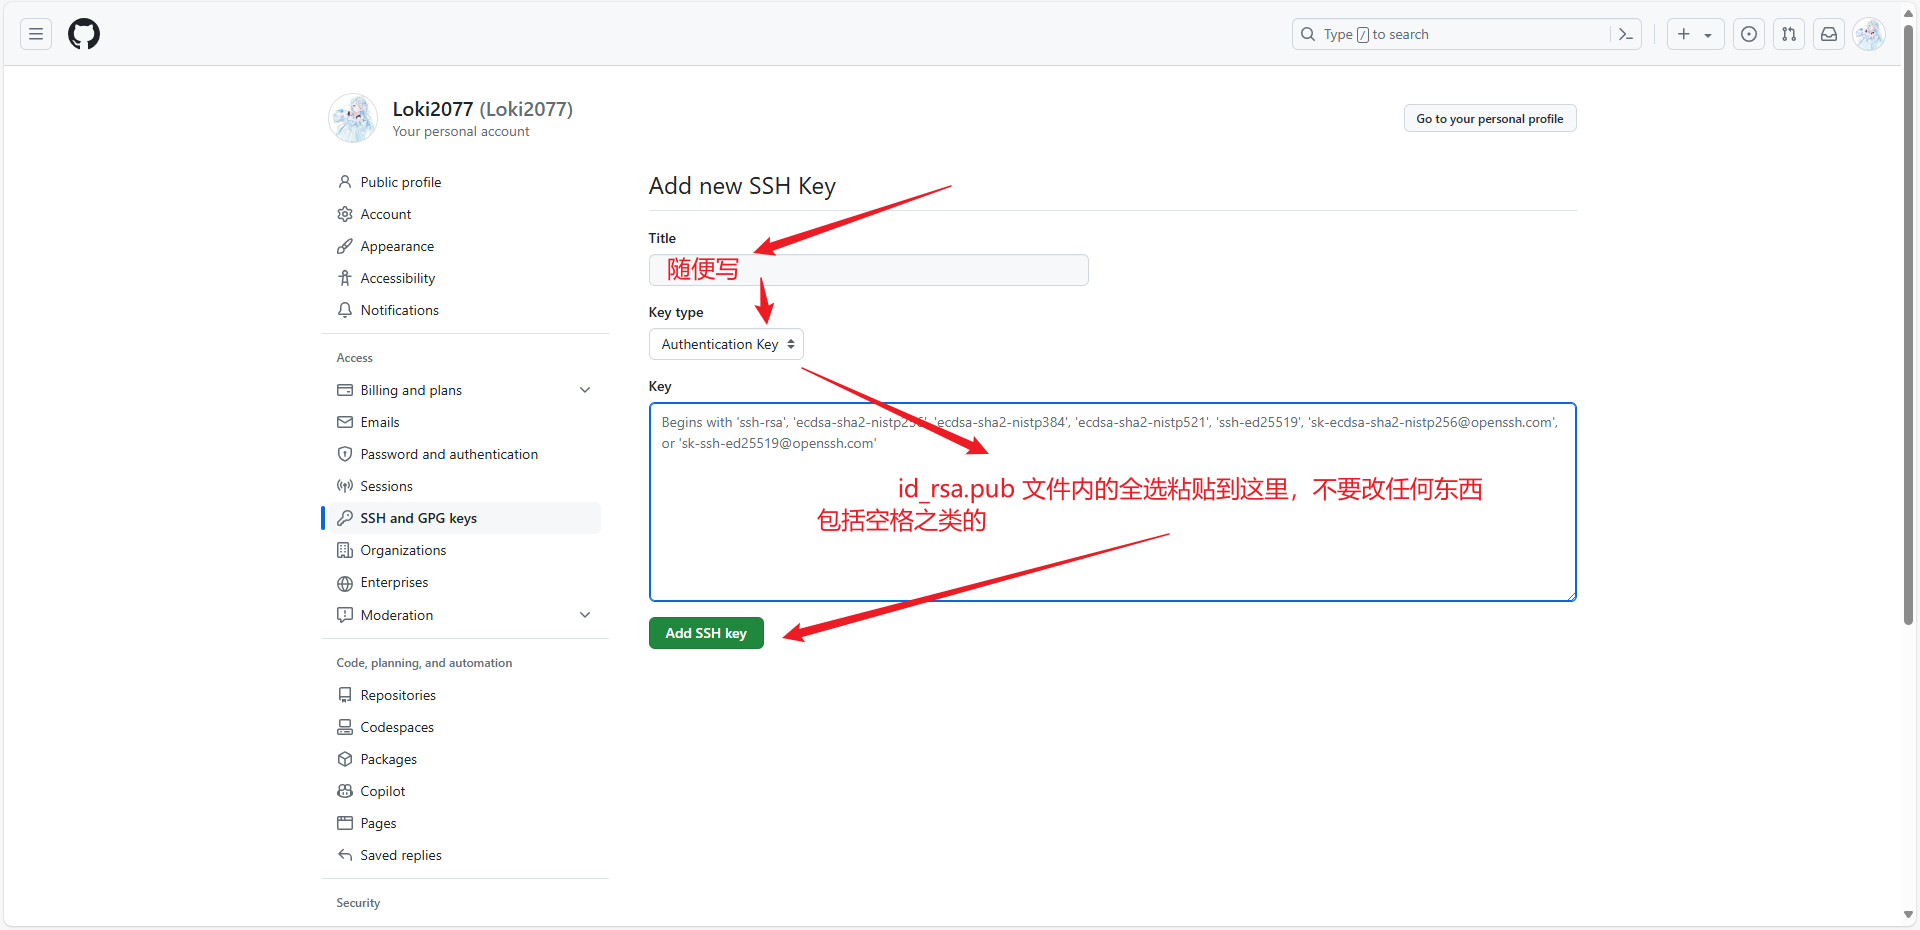Image resolution: width=1920 pixels, height=930 pixels.
Task: Click the Repositories repo icon
Action: pos(345,695)
